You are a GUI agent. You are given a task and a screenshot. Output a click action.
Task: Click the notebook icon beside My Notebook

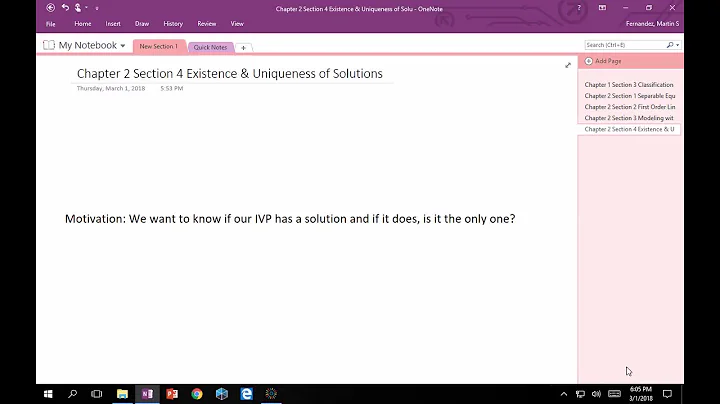pos(49,45)
